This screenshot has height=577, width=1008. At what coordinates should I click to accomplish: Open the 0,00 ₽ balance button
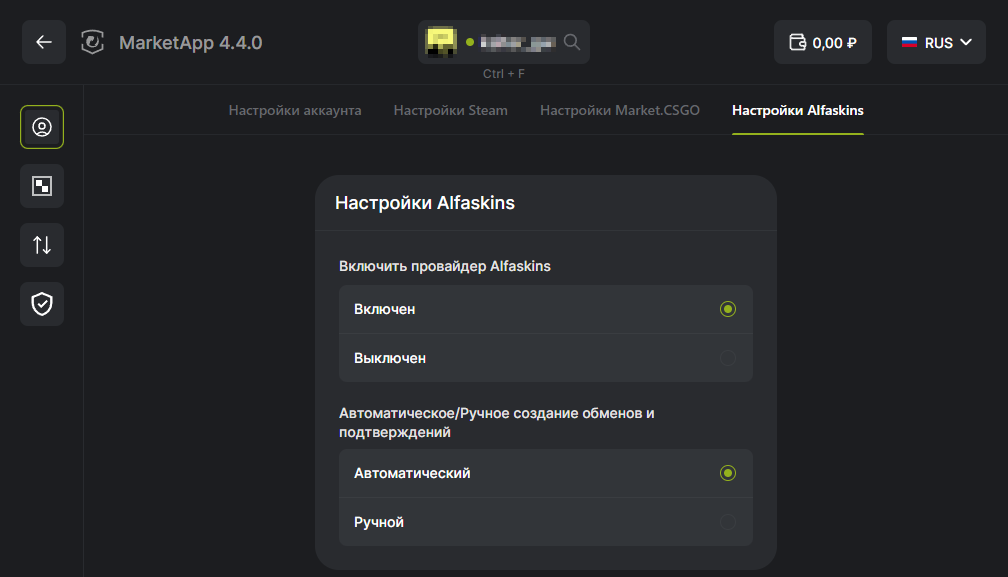823,42
